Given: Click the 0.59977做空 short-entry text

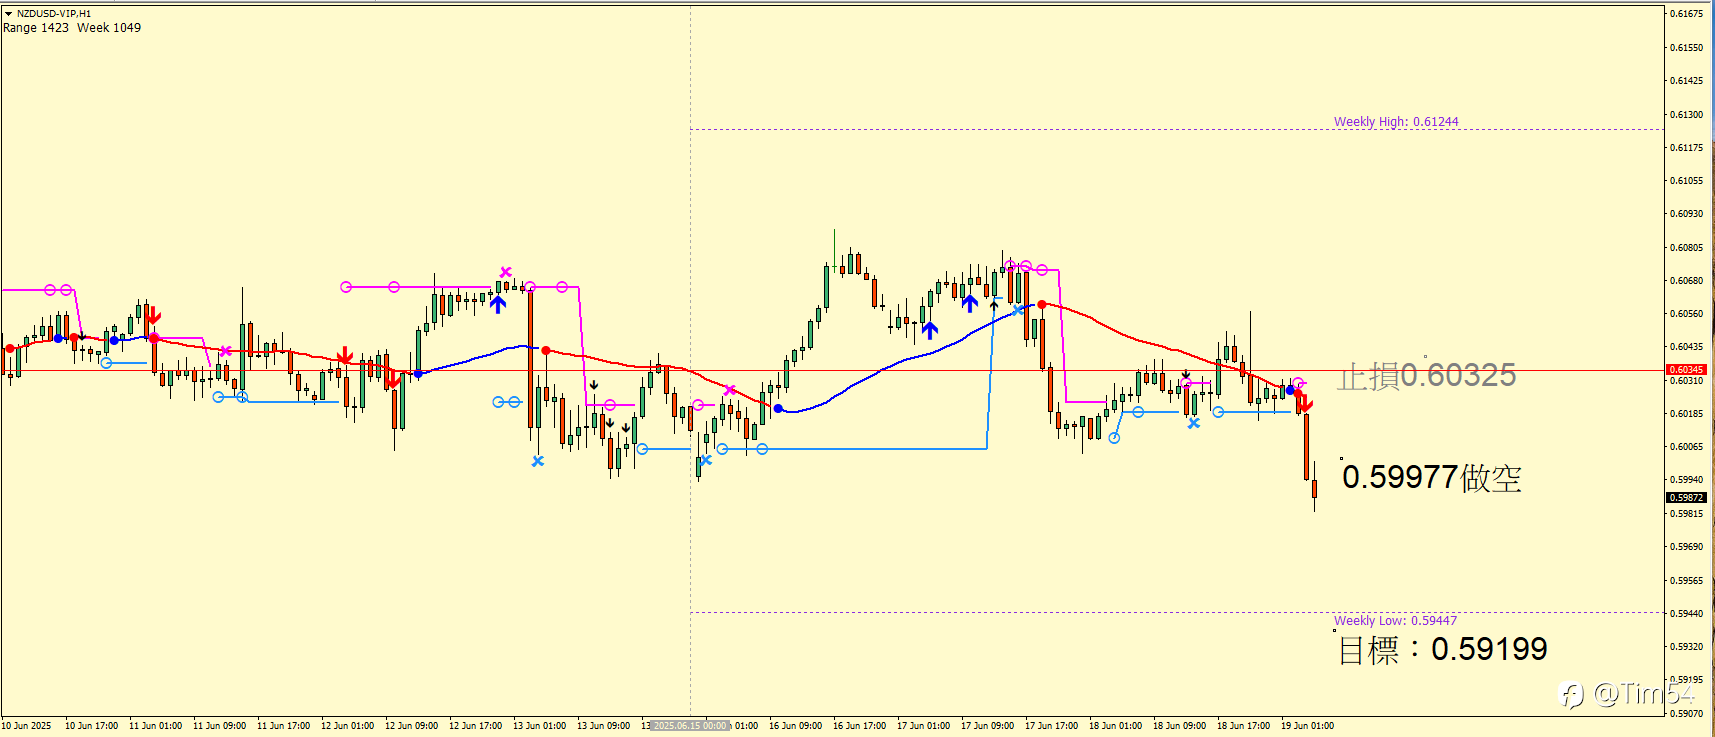Looking at the screenshot, I should tap(1432, 478).
